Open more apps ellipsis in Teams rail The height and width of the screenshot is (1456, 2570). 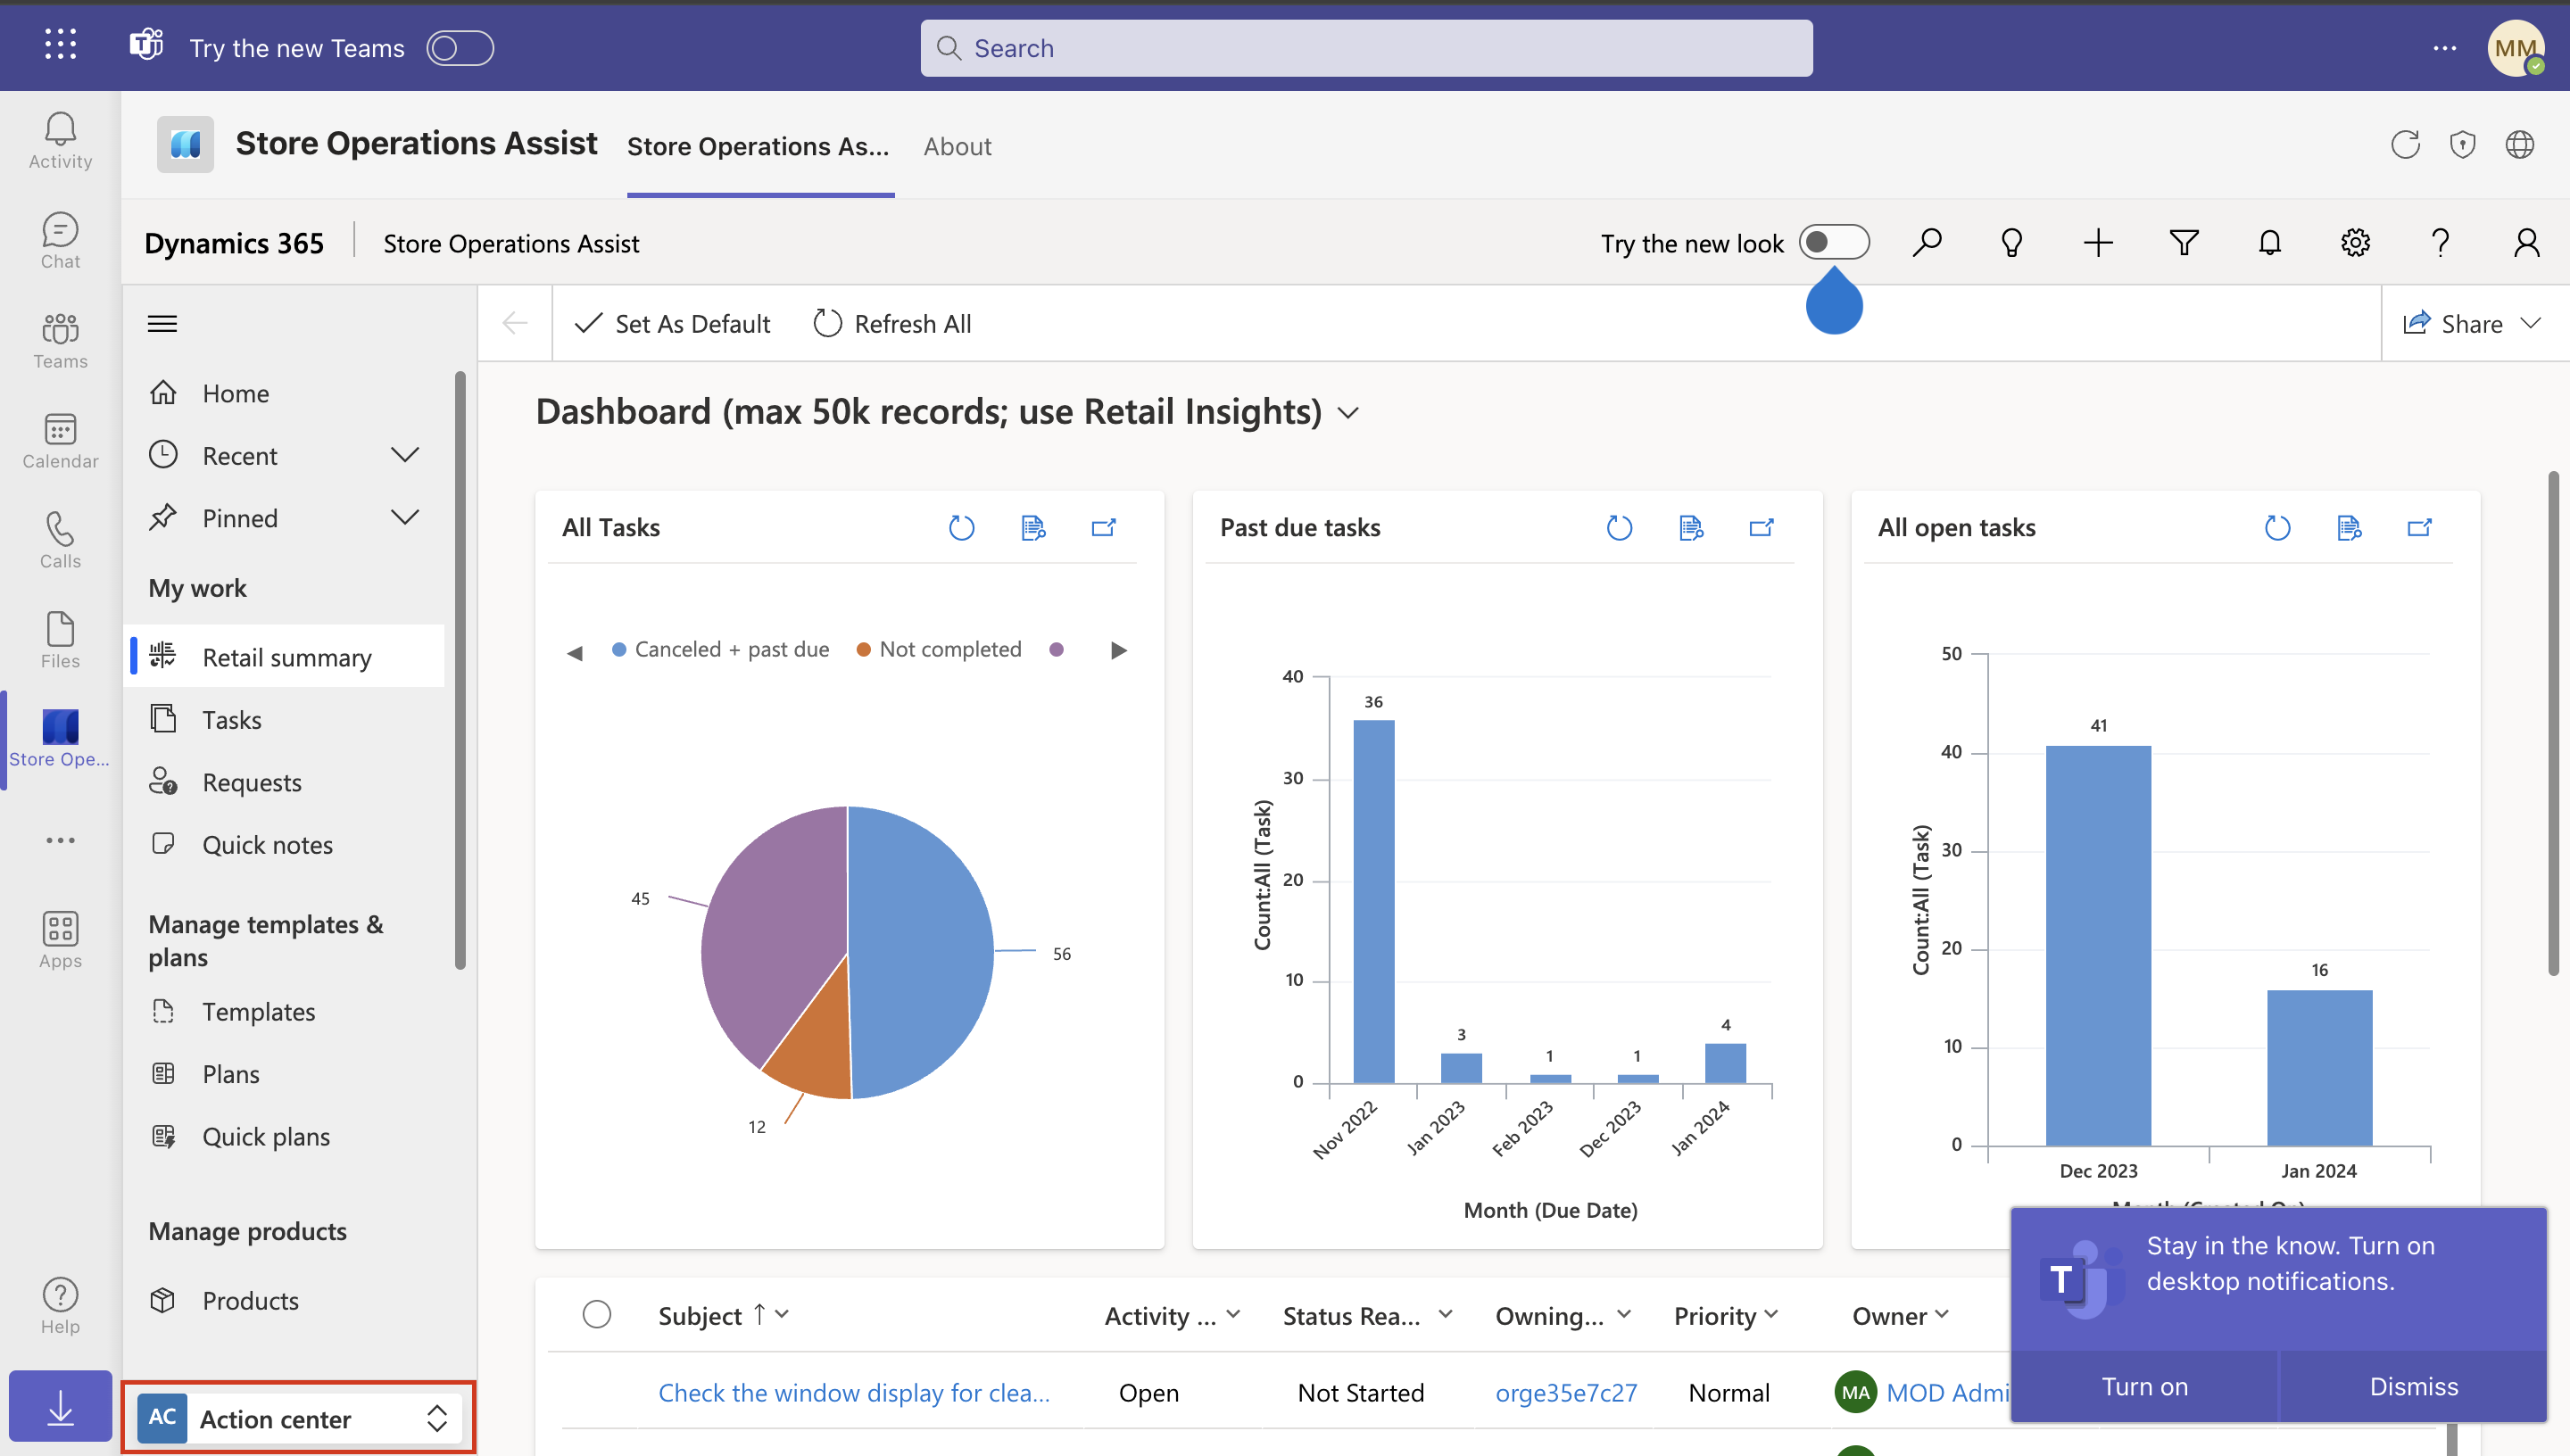(x=60, y=840)
